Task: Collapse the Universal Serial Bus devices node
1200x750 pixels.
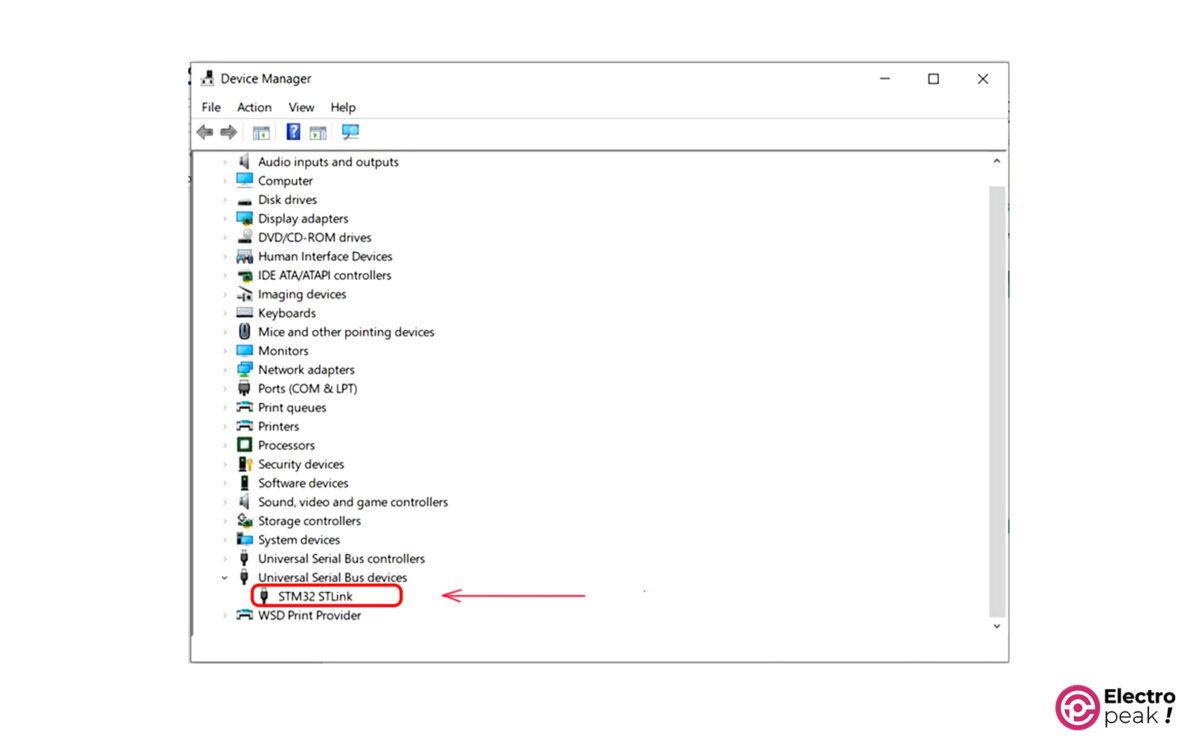Action: pyautogui.click(x=225, y=578)
